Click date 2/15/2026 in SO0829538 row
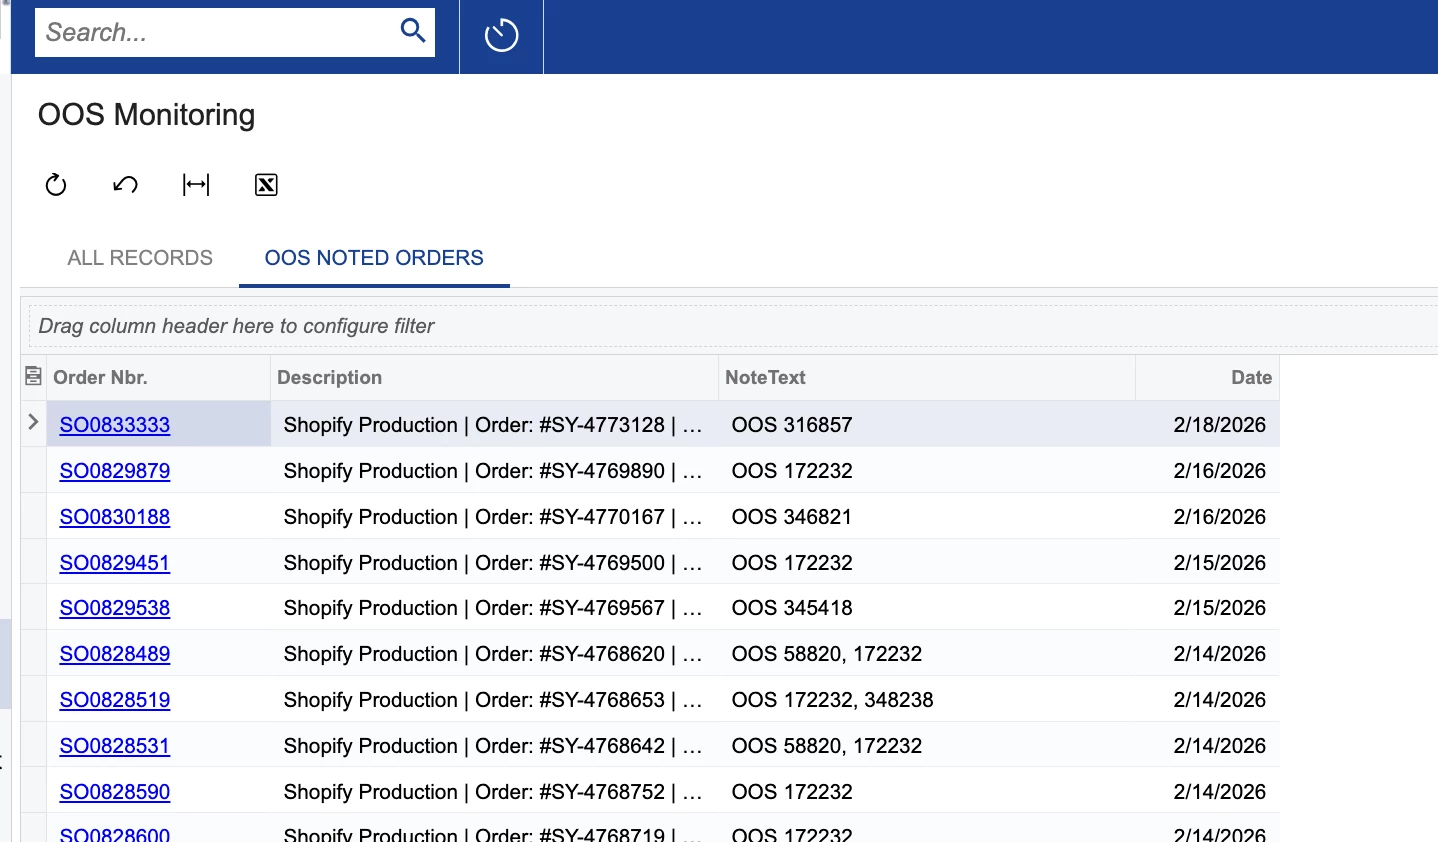 click(x=1208, y=608)
